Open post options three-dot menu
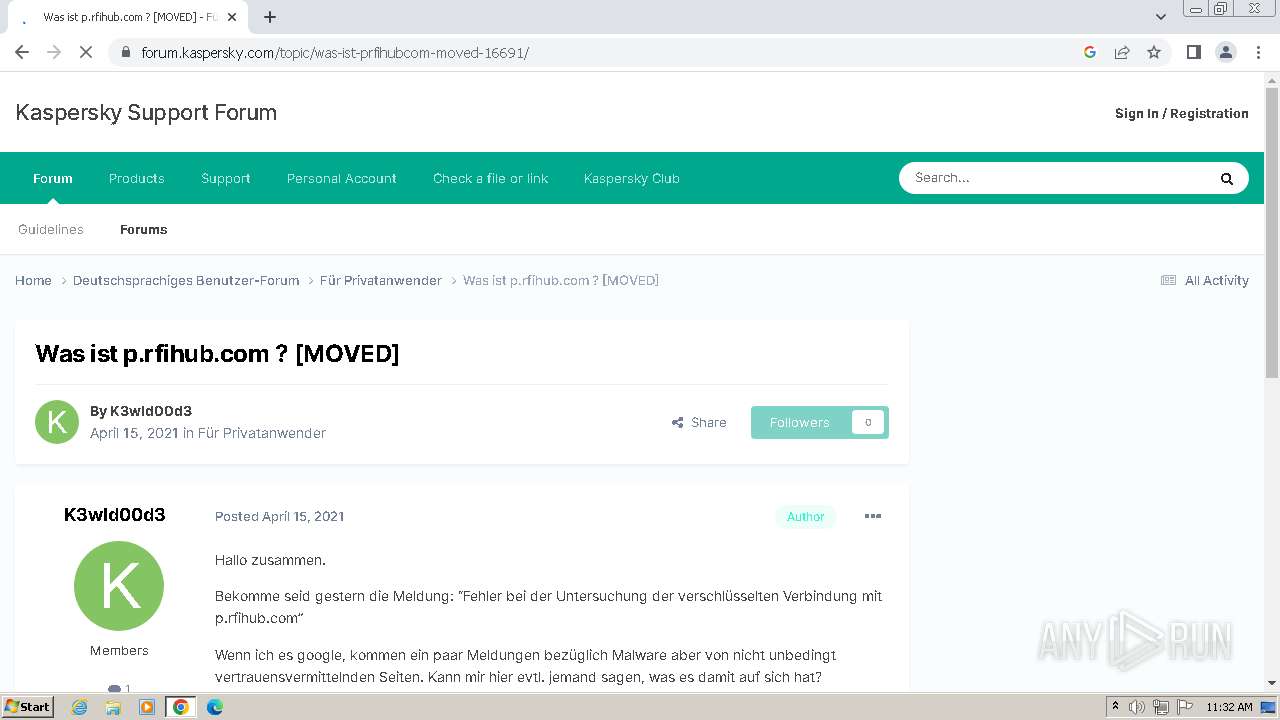This screenshot has height=720, width=1280. 873,516
